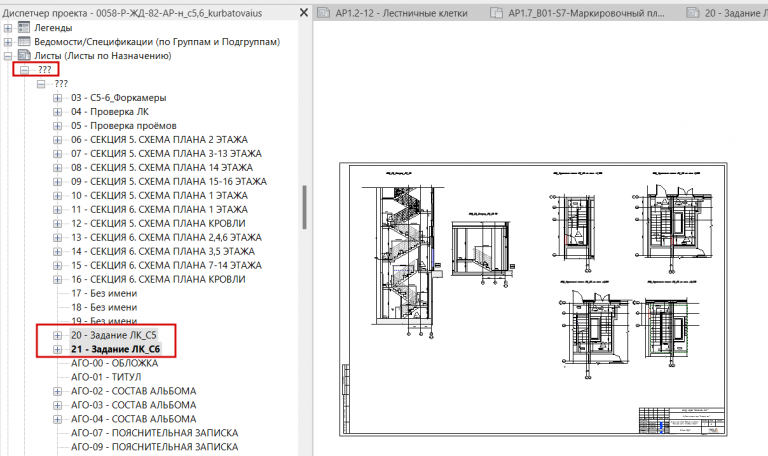Expand sheet 12 - СЕКЦИЯ 5 ПЛАНА КРОВЛИ

(x=58, y=224)
